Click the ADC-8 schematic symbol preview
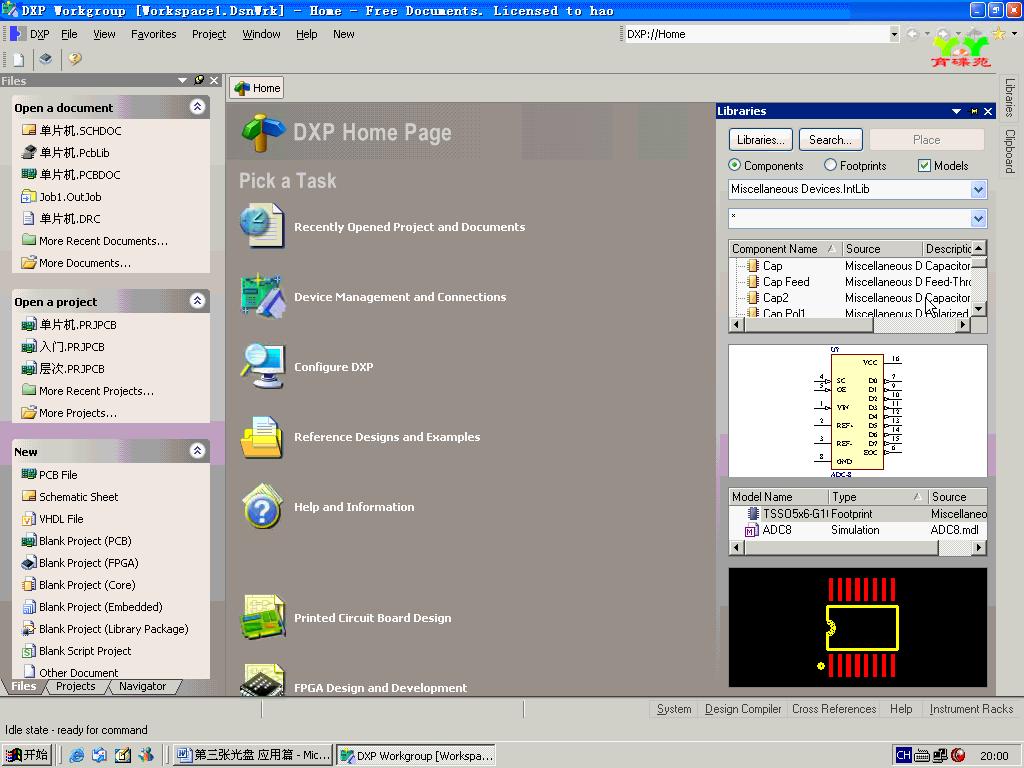 857,411
